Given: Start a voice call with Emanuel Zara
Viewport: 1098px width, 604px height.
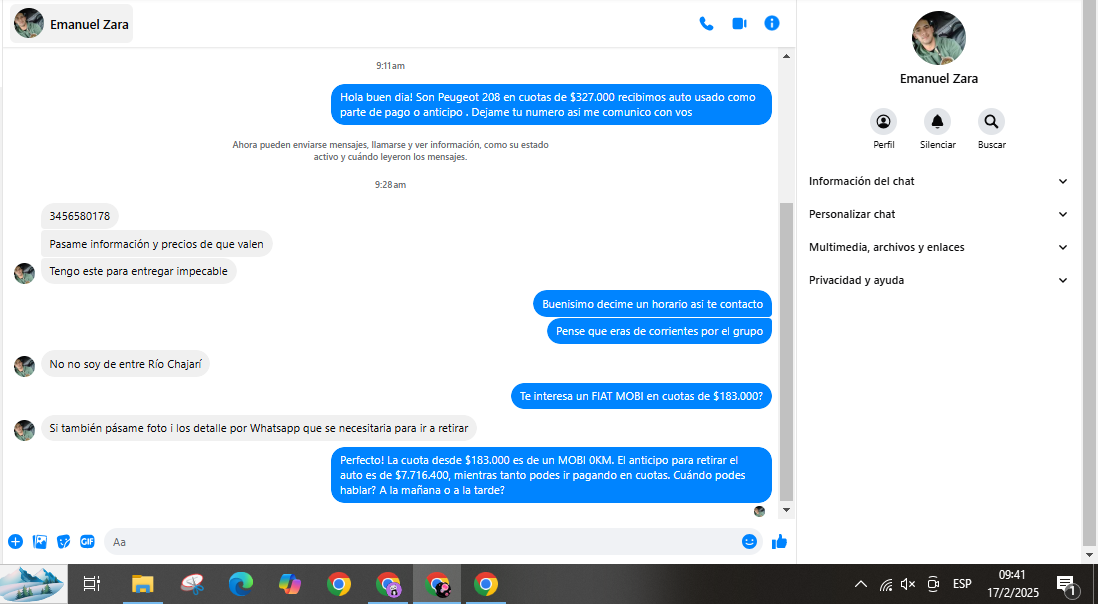Looking at the screenshot, I should click(x=706, y=24).
